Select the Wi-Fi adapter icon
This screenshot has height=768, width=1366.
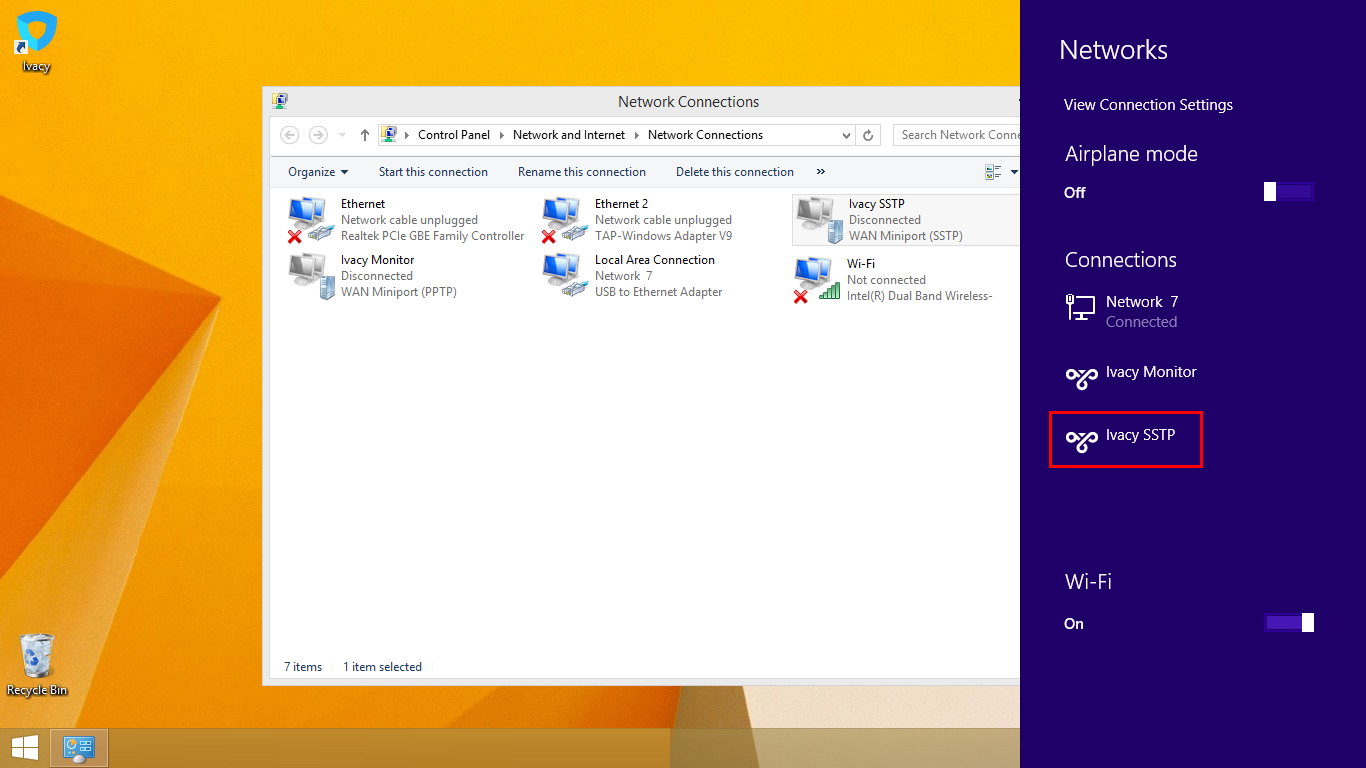click(x=817, y=280)
